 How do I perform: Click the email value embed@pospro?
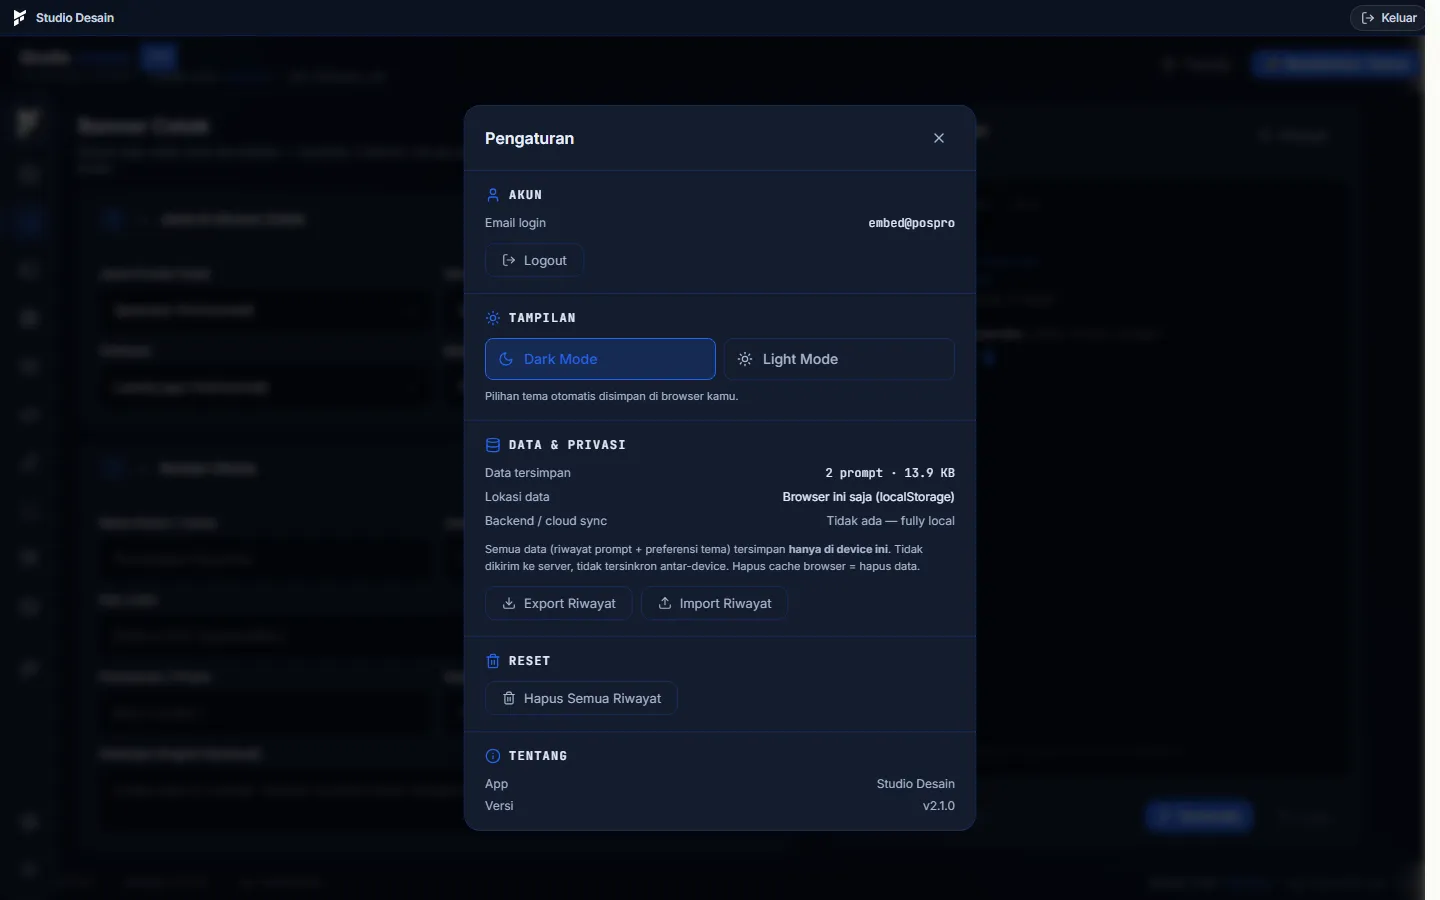[x=912, y=223]
